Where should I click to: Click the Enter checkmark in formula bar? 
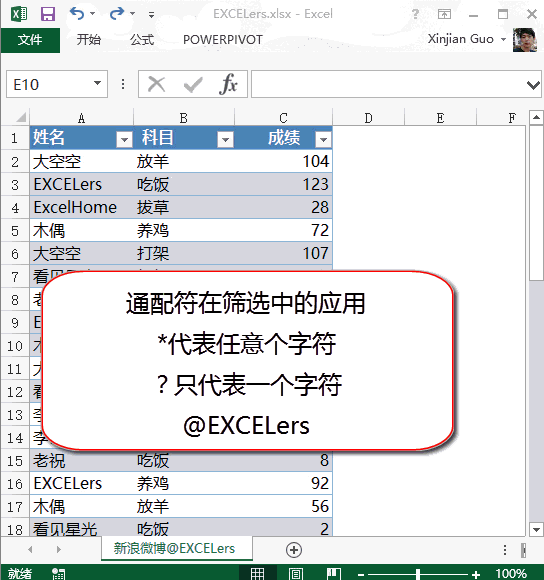(x=193, y=84)
